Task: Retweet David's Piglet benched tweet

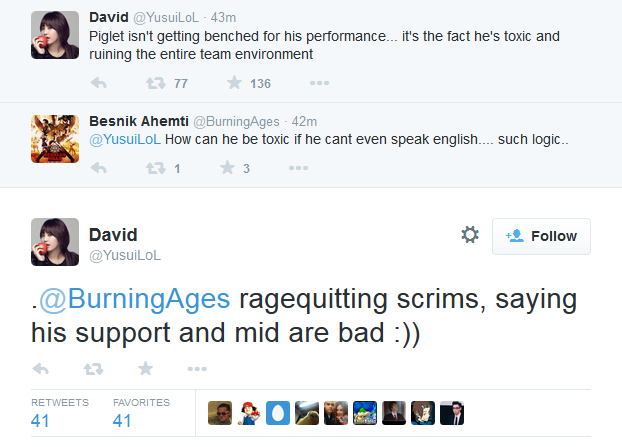Action: (156, 83)
